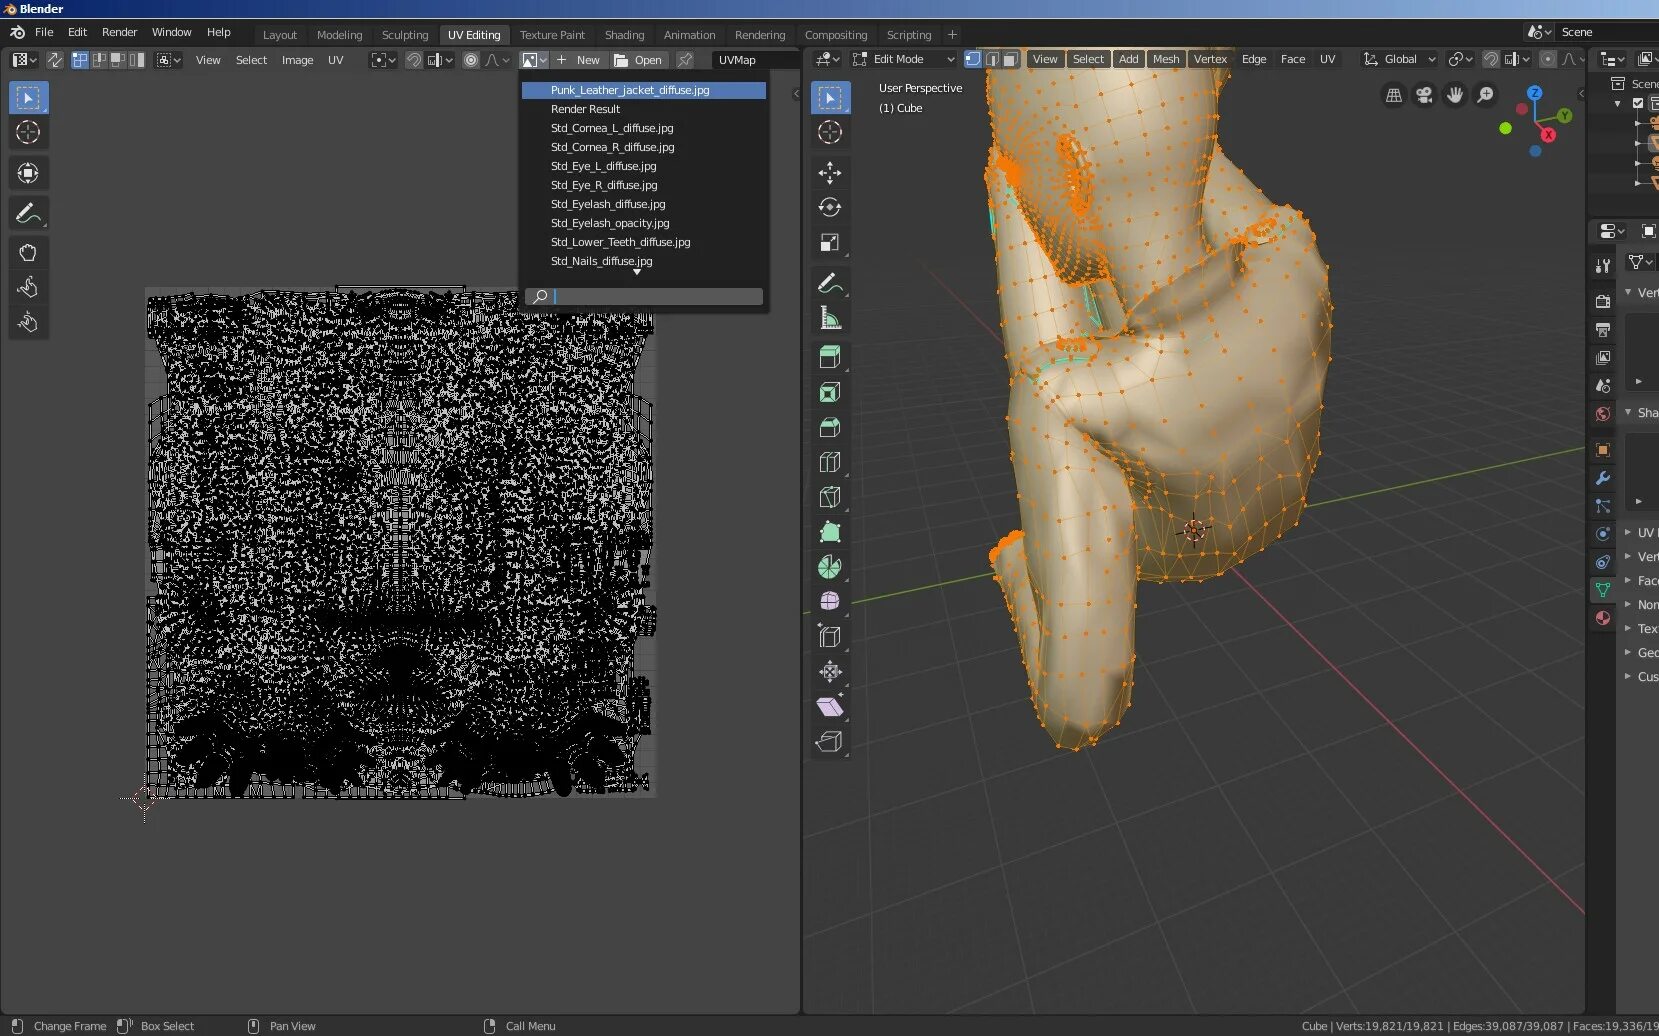Open the UV editor pivot point dropdown
The width and height of the screenshot is (1659, 1036).
[x=381, y=60]
